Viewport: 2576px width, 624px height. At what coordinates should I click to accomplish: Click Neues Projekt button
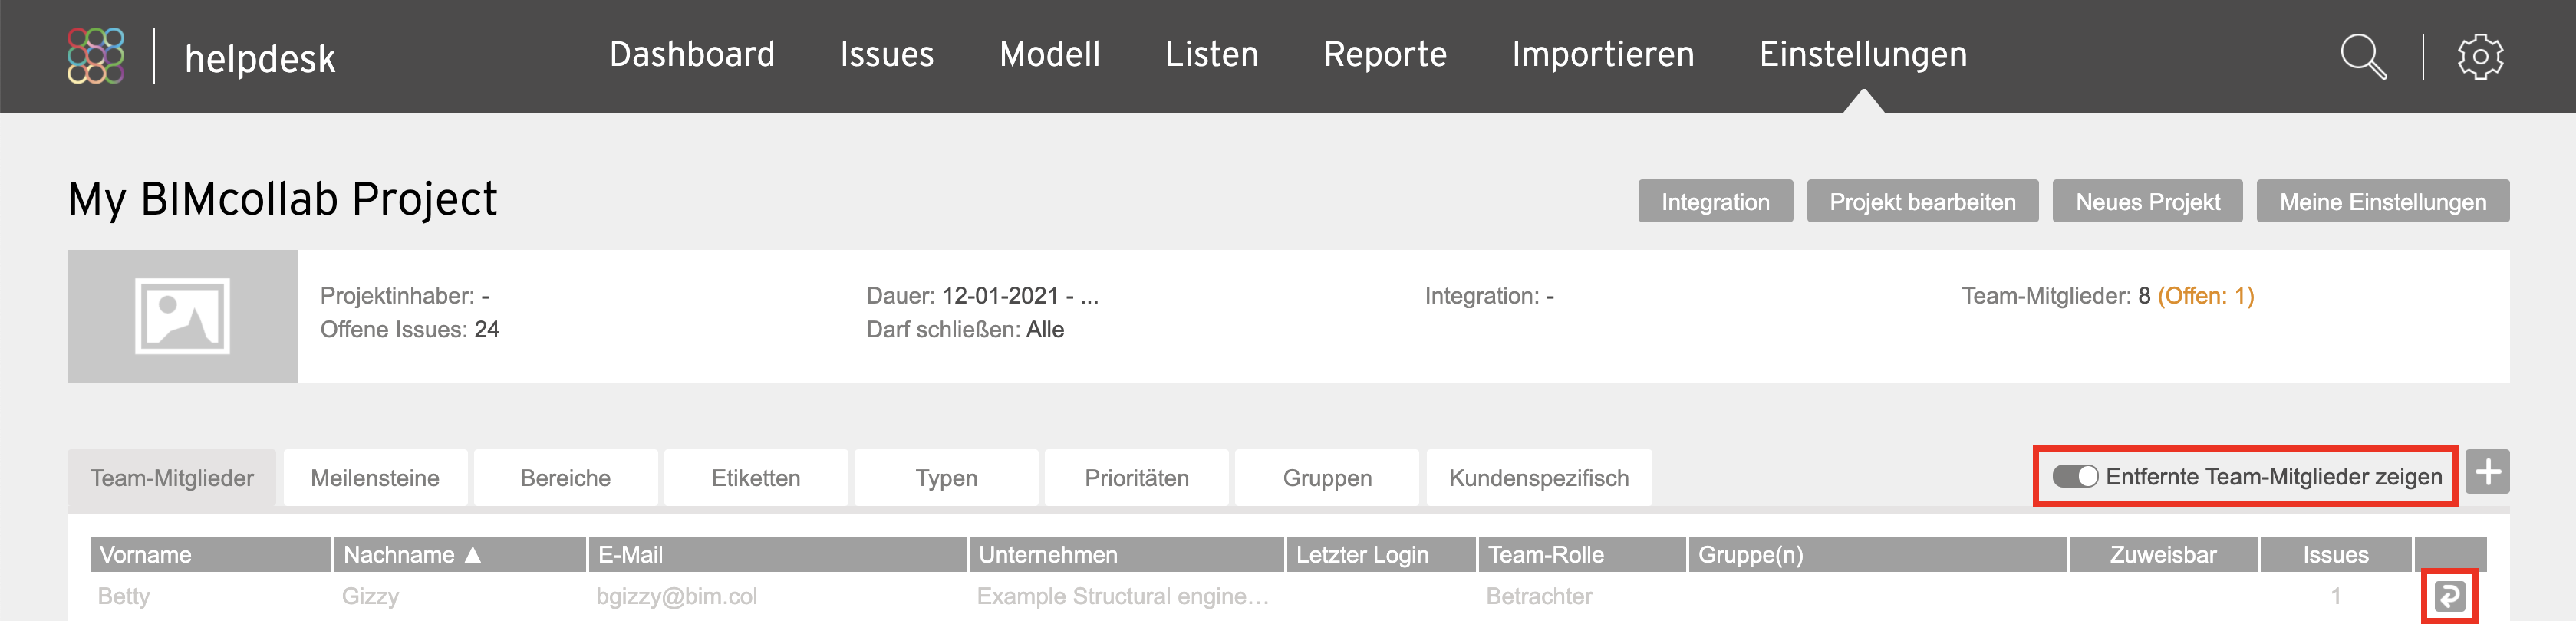(2147, 201)
